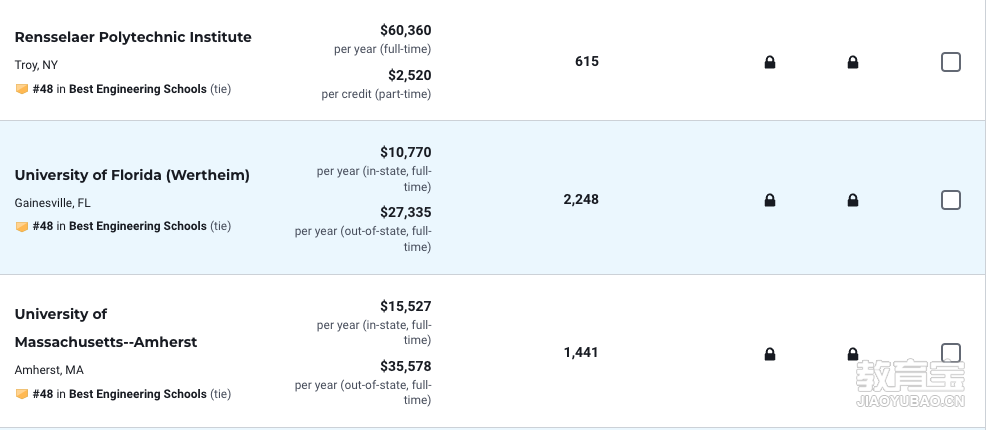Click Best Engineering Schools link under Amherst
The width and height of the screenshot is (986, 430).
pos(138,394)
